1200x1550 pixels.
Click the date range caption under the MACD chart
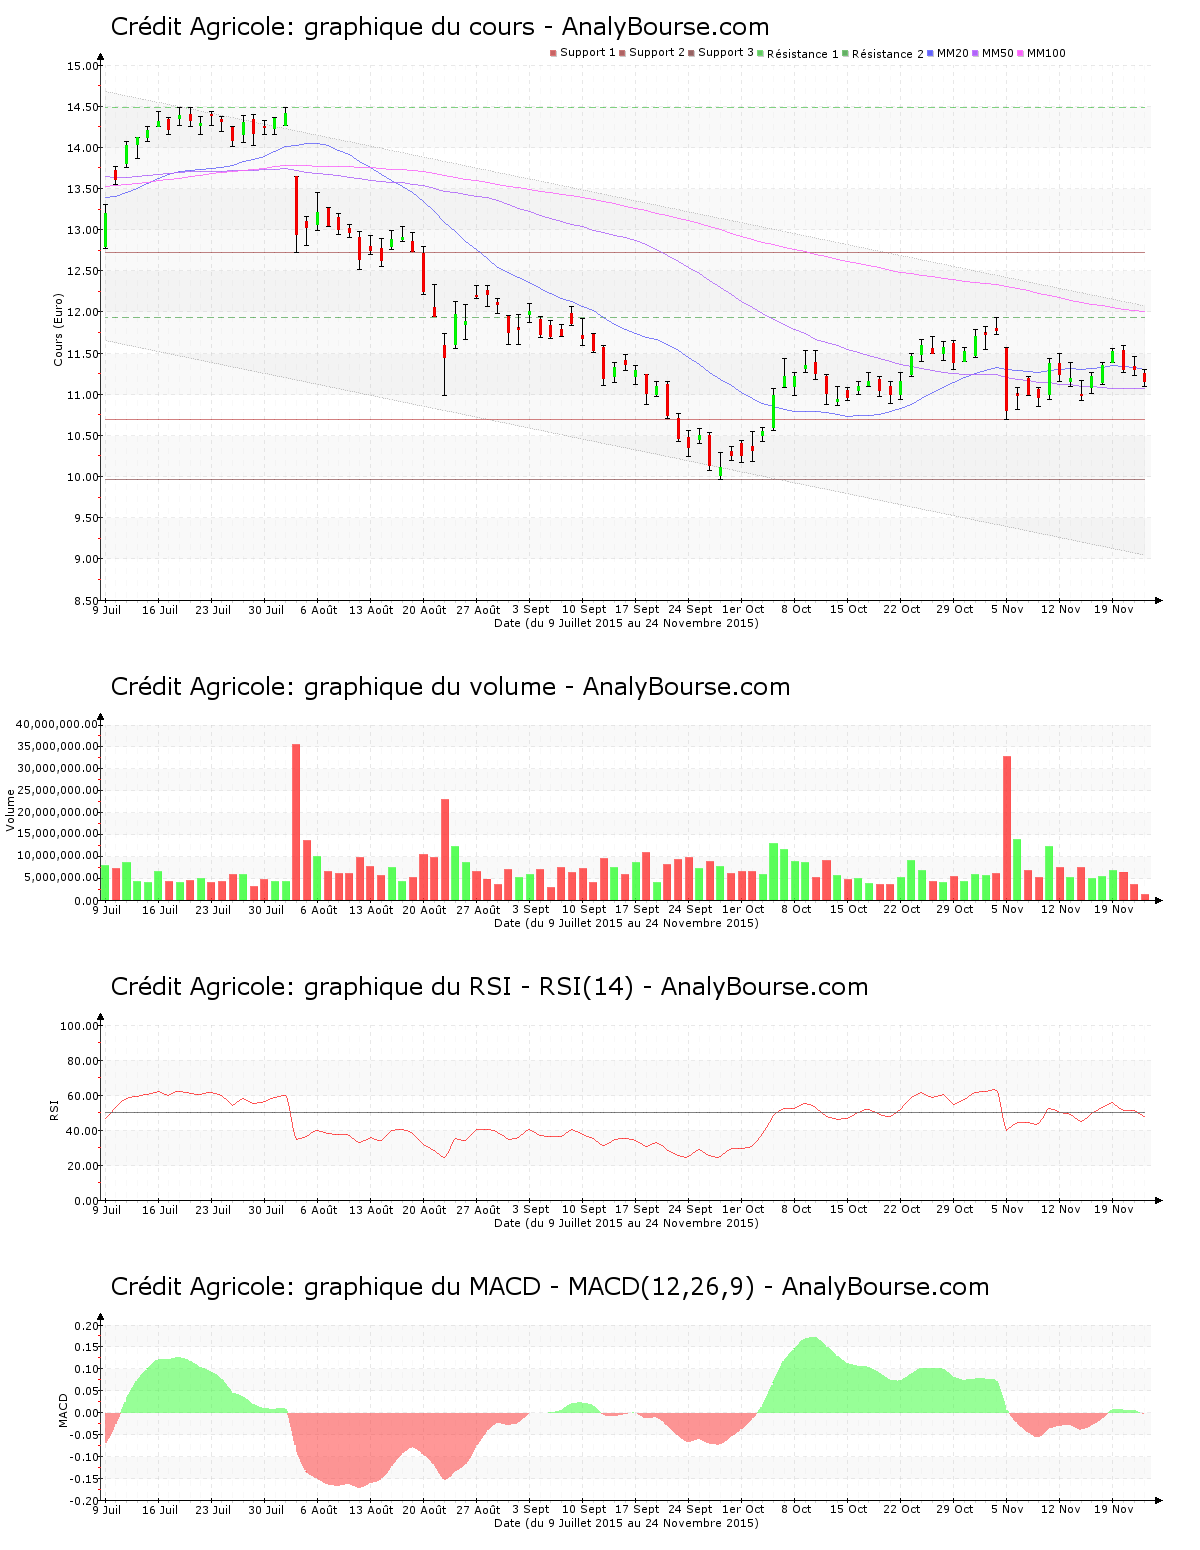click(626, 1523)
